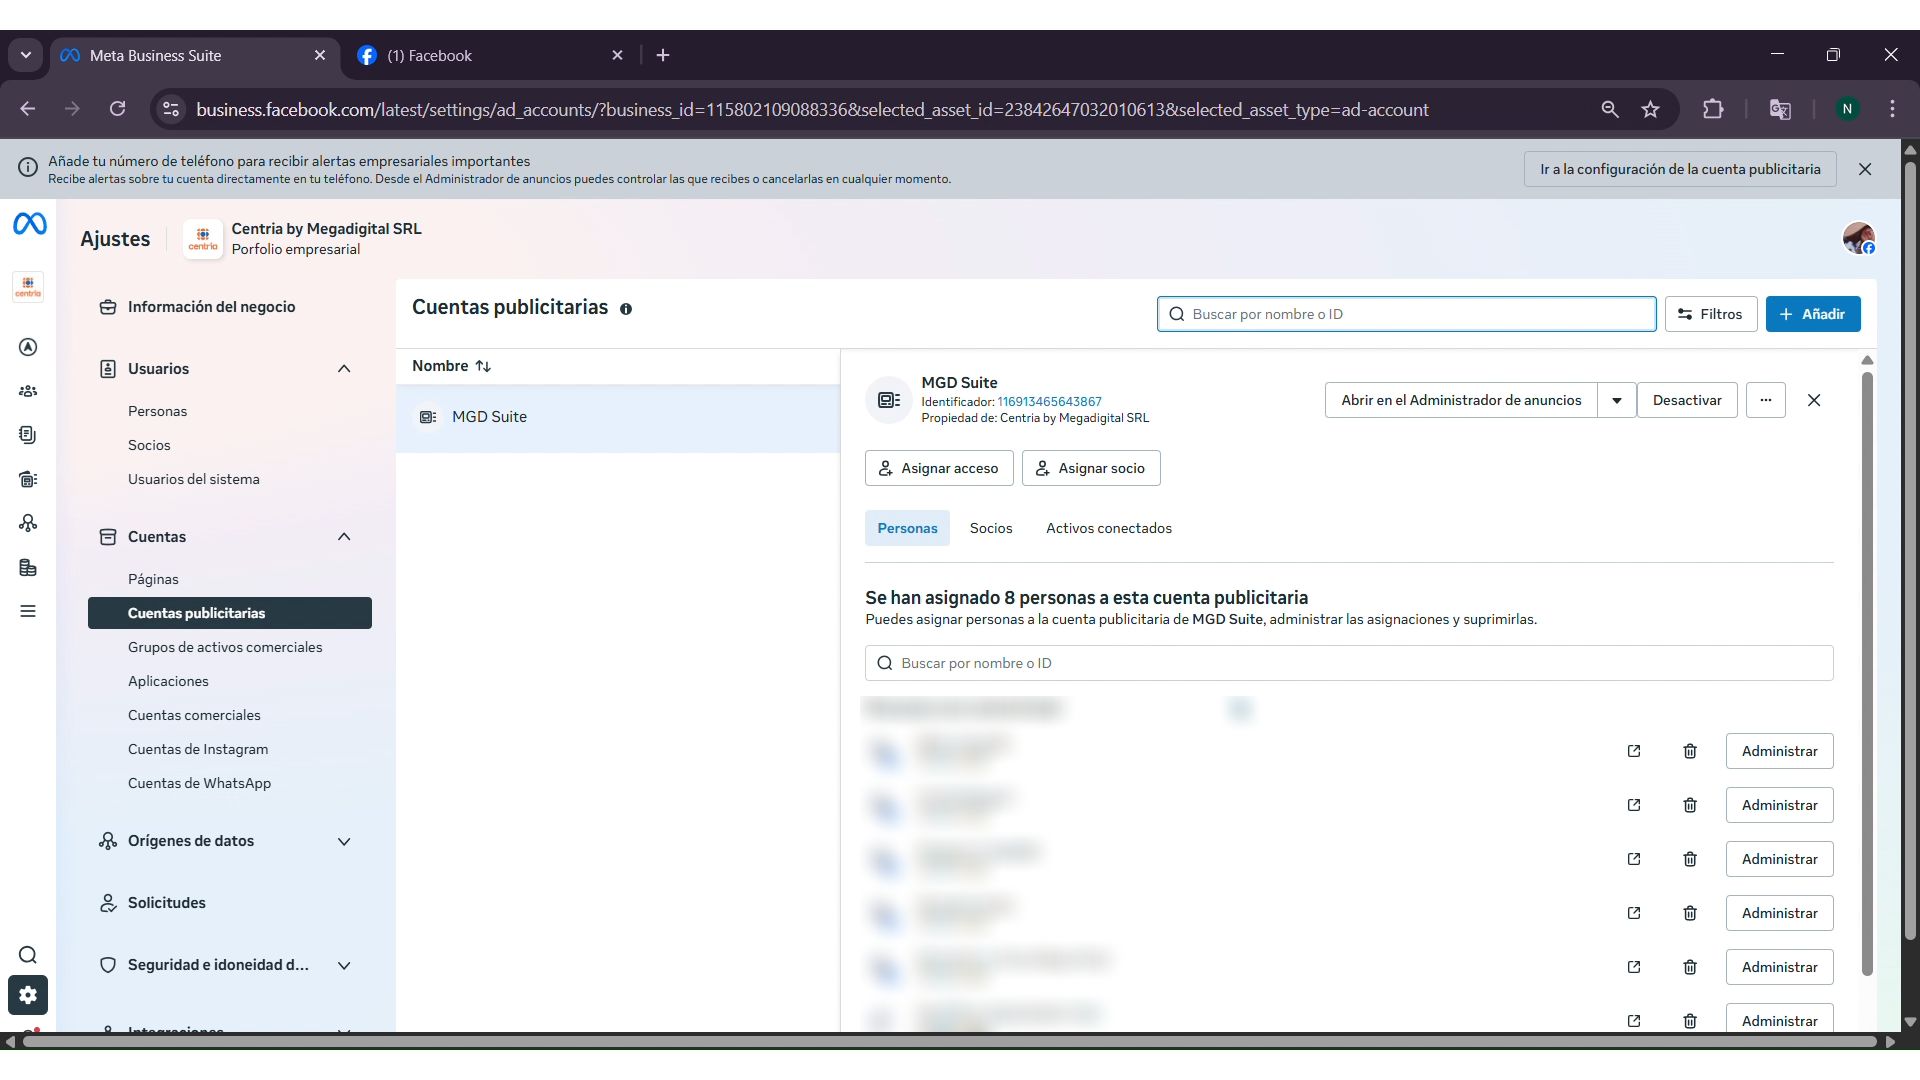1920x1080 pixels.
Task: Switch to the Socios tab in the detail panel
Action: 991,528
